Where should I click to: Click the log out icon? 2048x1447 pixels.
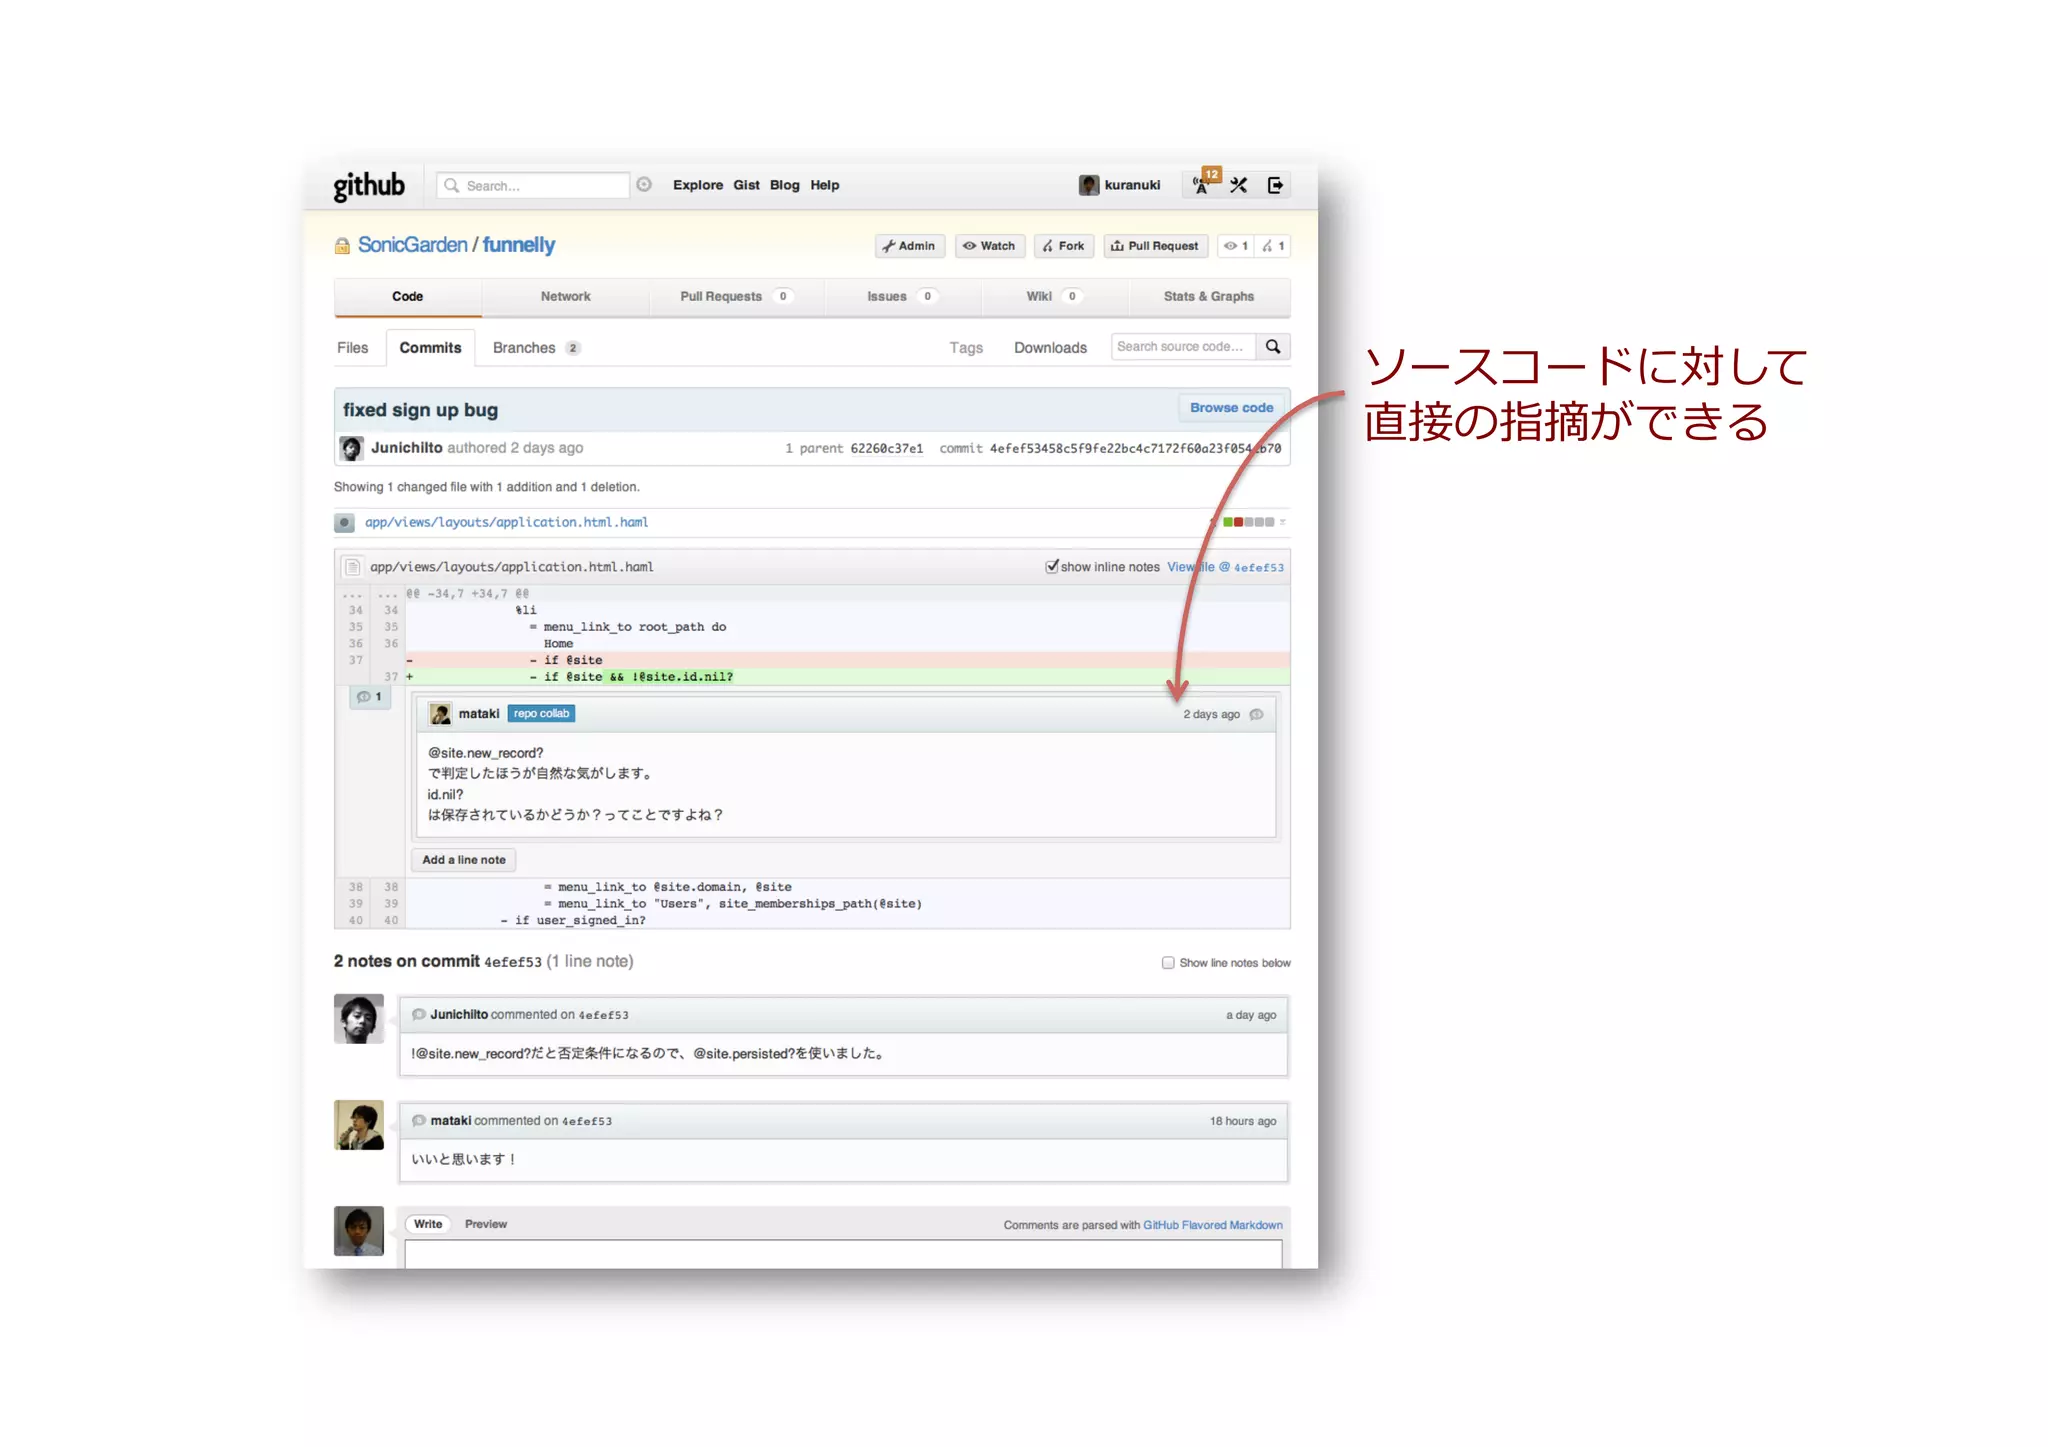(1275, 185)
